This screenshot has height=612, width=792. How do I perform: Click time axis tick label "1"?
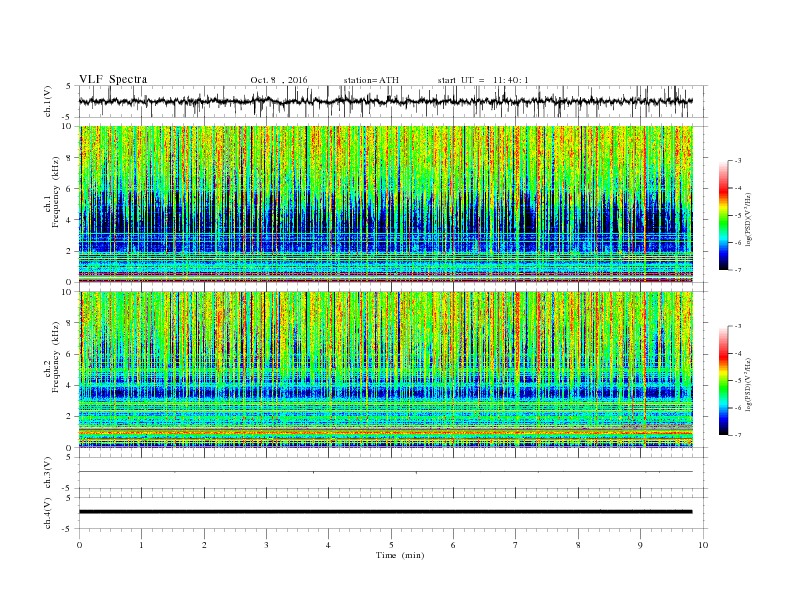pos(142,545)
